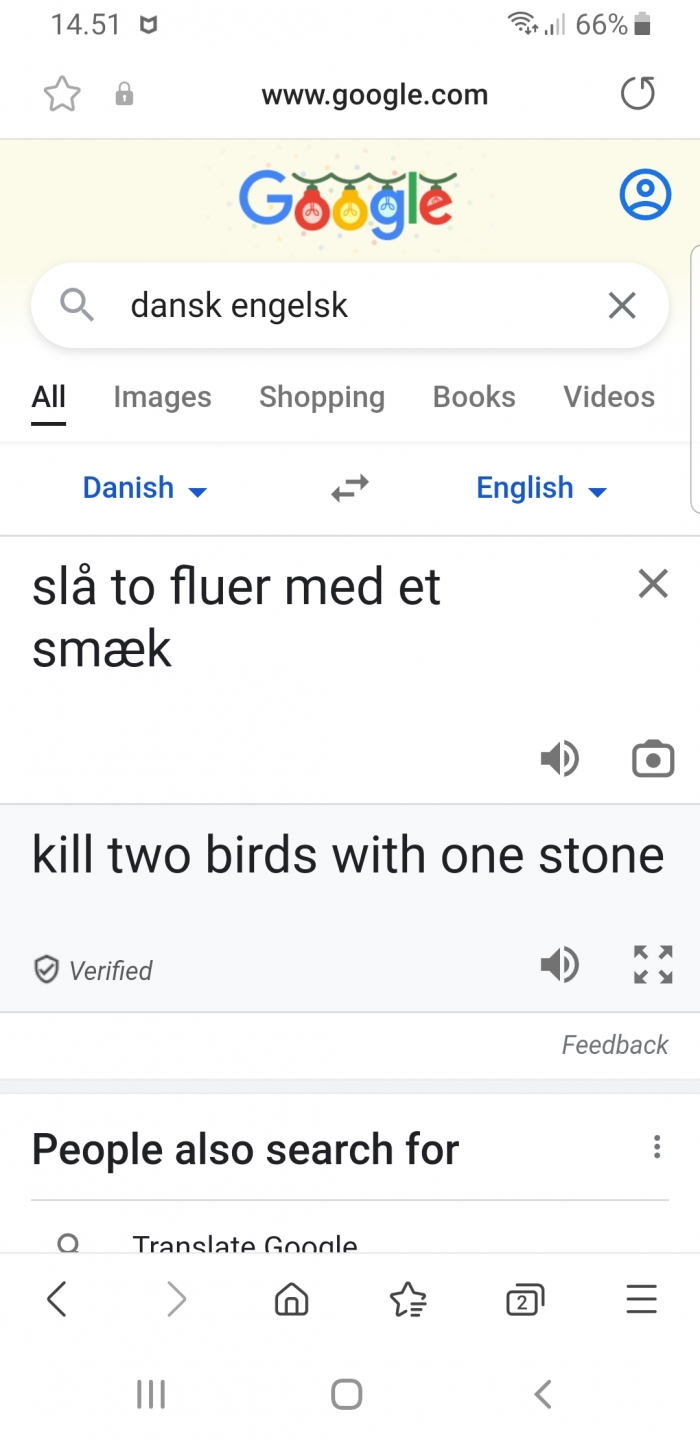Open Google account profile icon
Viewport: 700px width, 1439px height.
pyautogui.click(x=645, y=195)
